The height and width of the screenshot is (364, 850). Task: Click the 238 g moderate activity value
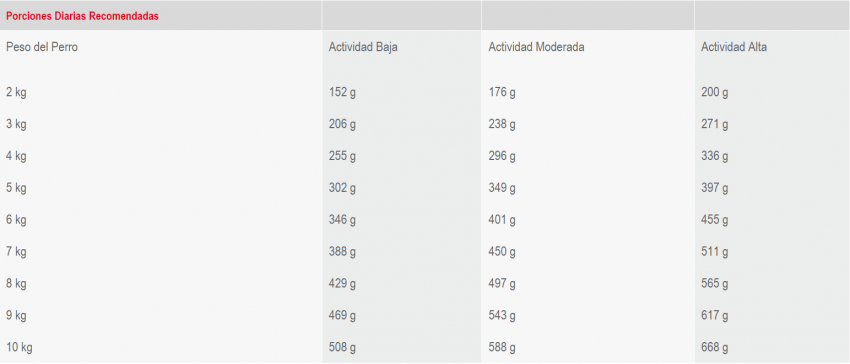(502, 124)
